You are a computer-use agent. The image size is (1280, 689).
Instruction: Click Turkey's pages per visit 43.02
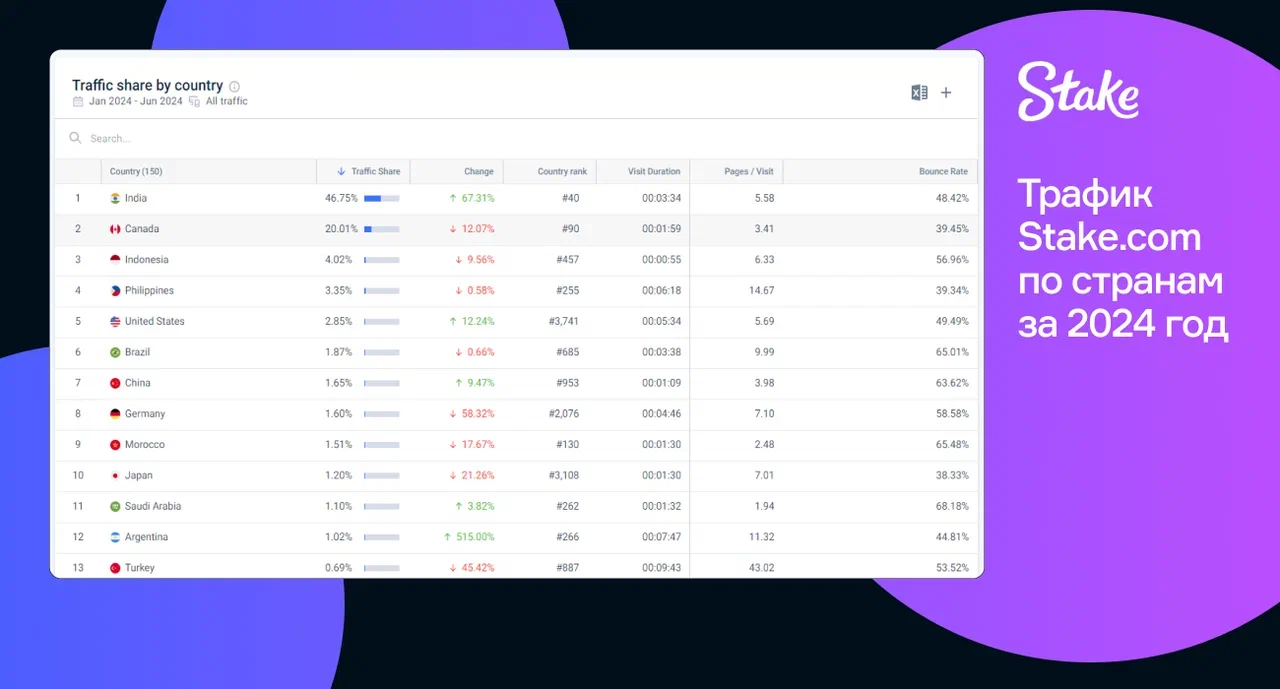[762, 568]
